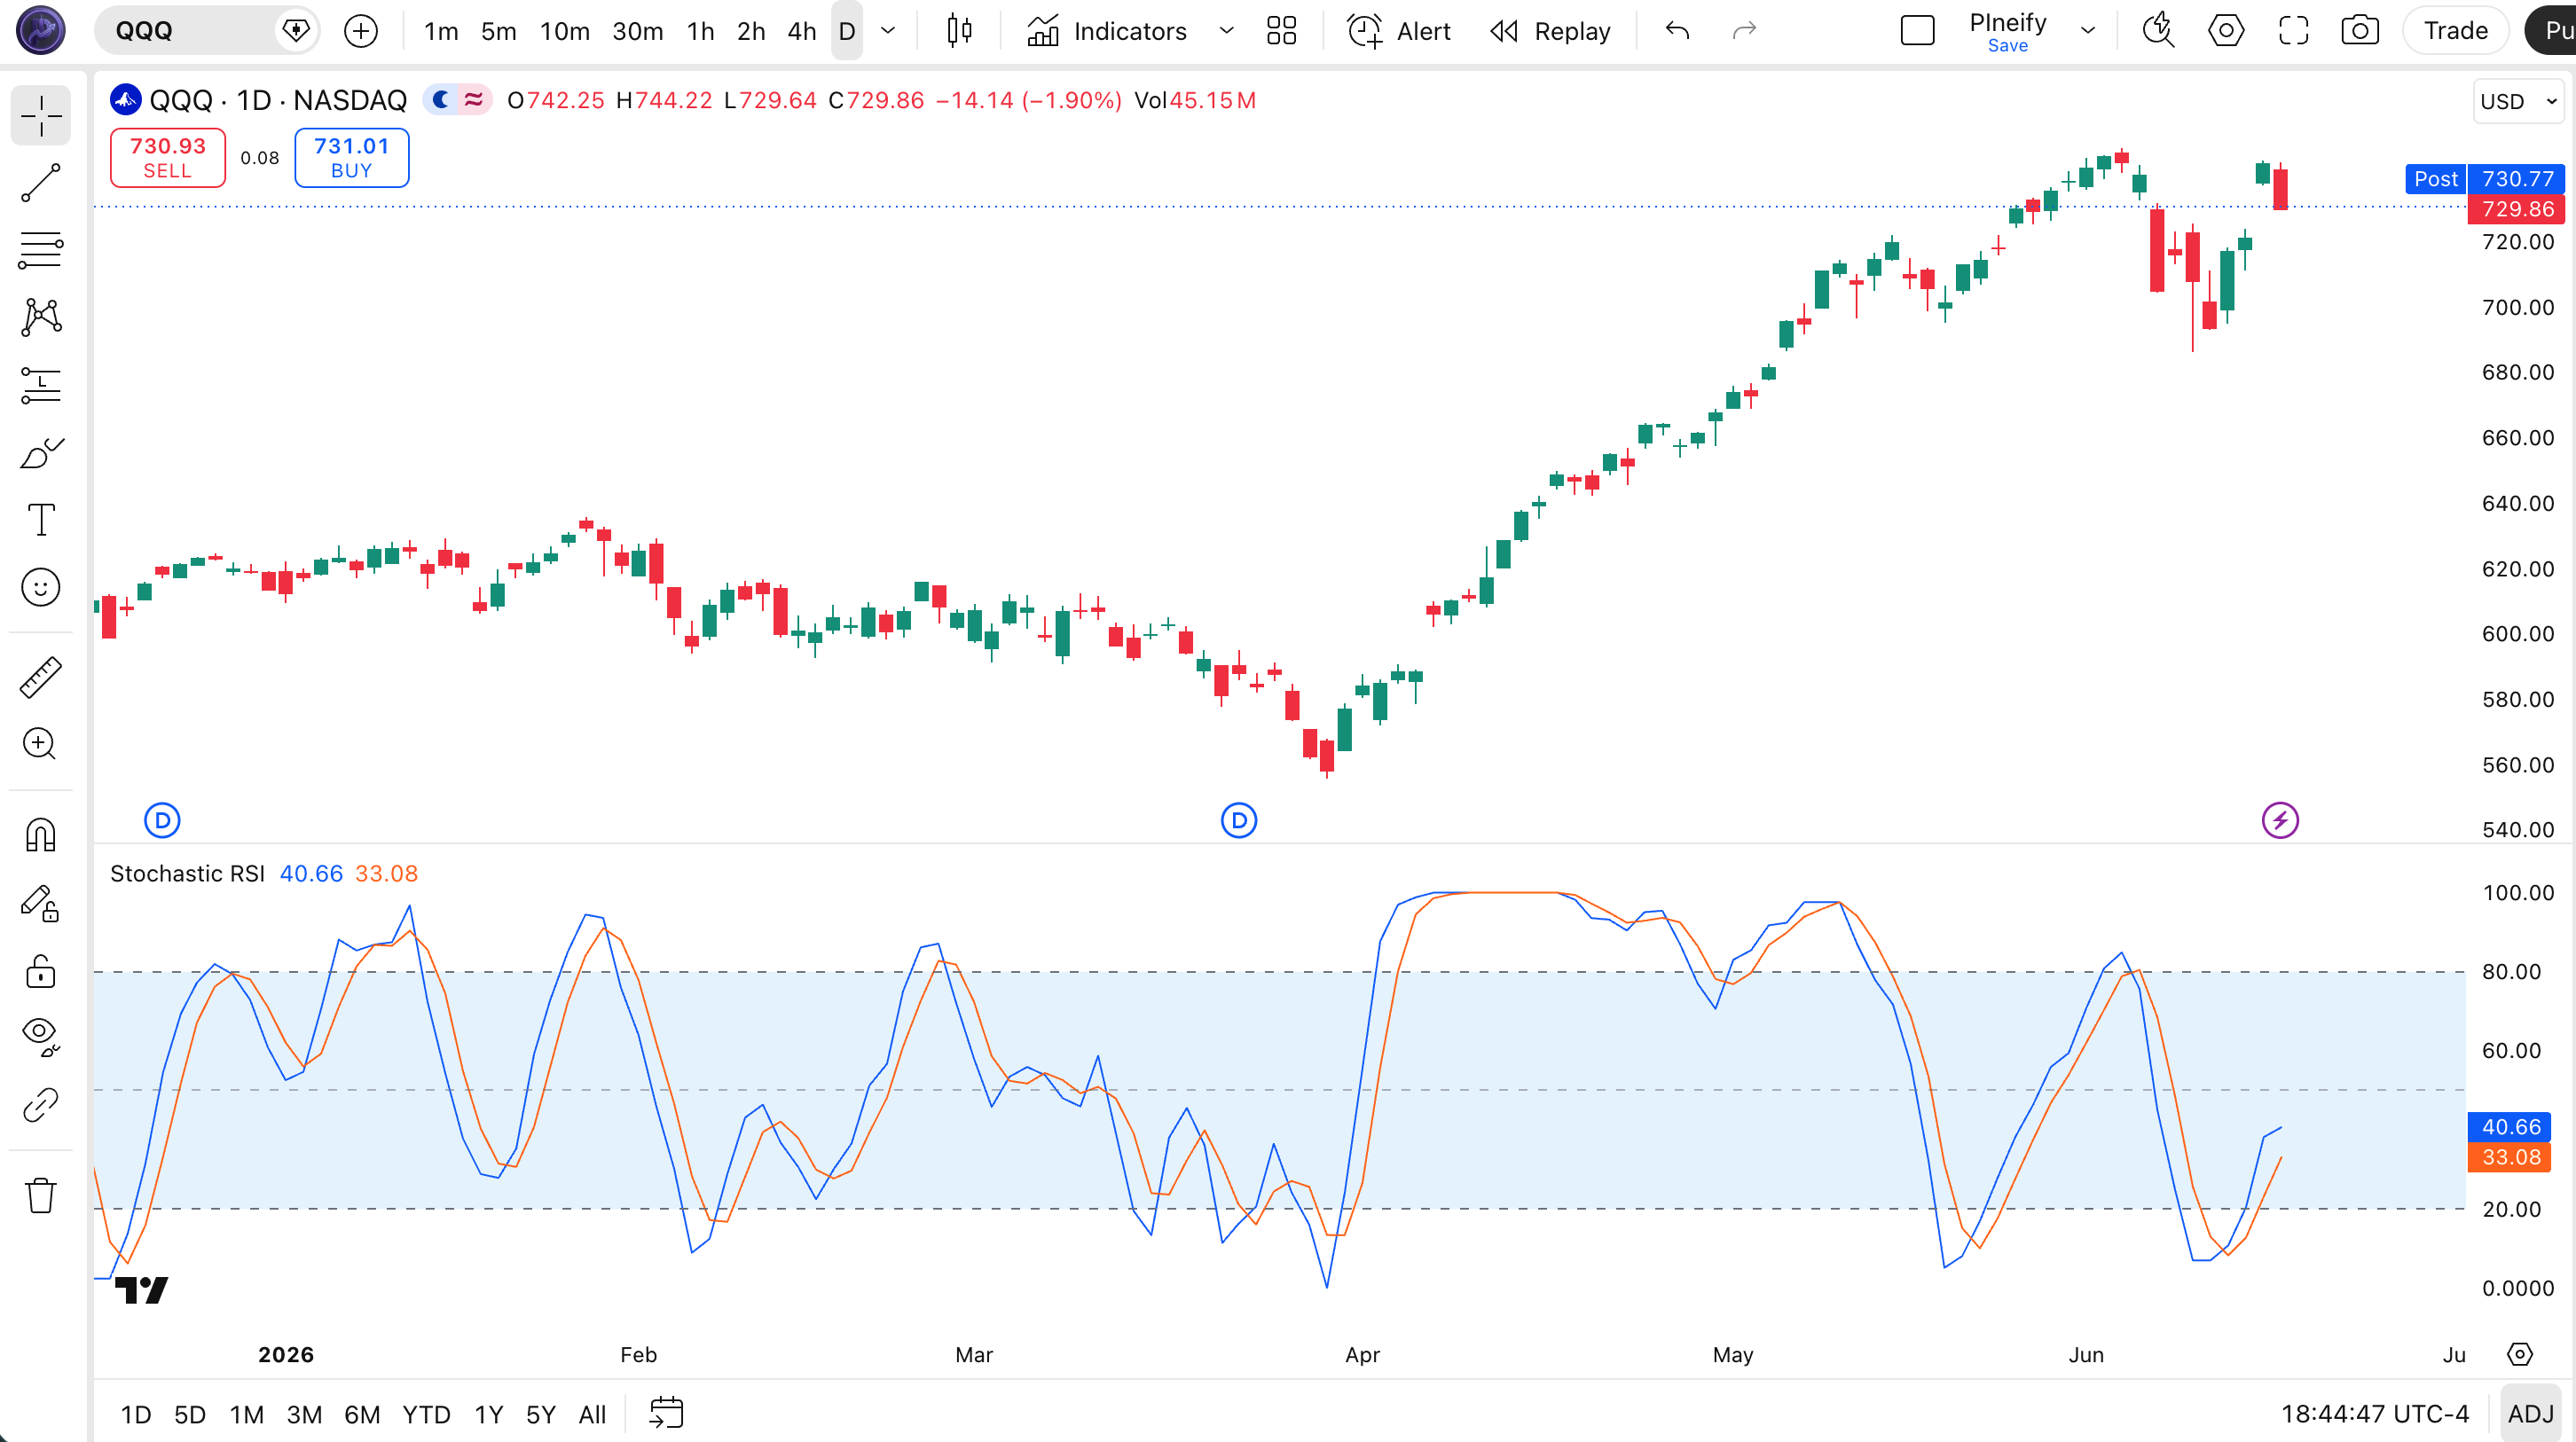Viewport: 2576px width, 1442px height.
Task: Click the Trade button
Action: 2455,31
